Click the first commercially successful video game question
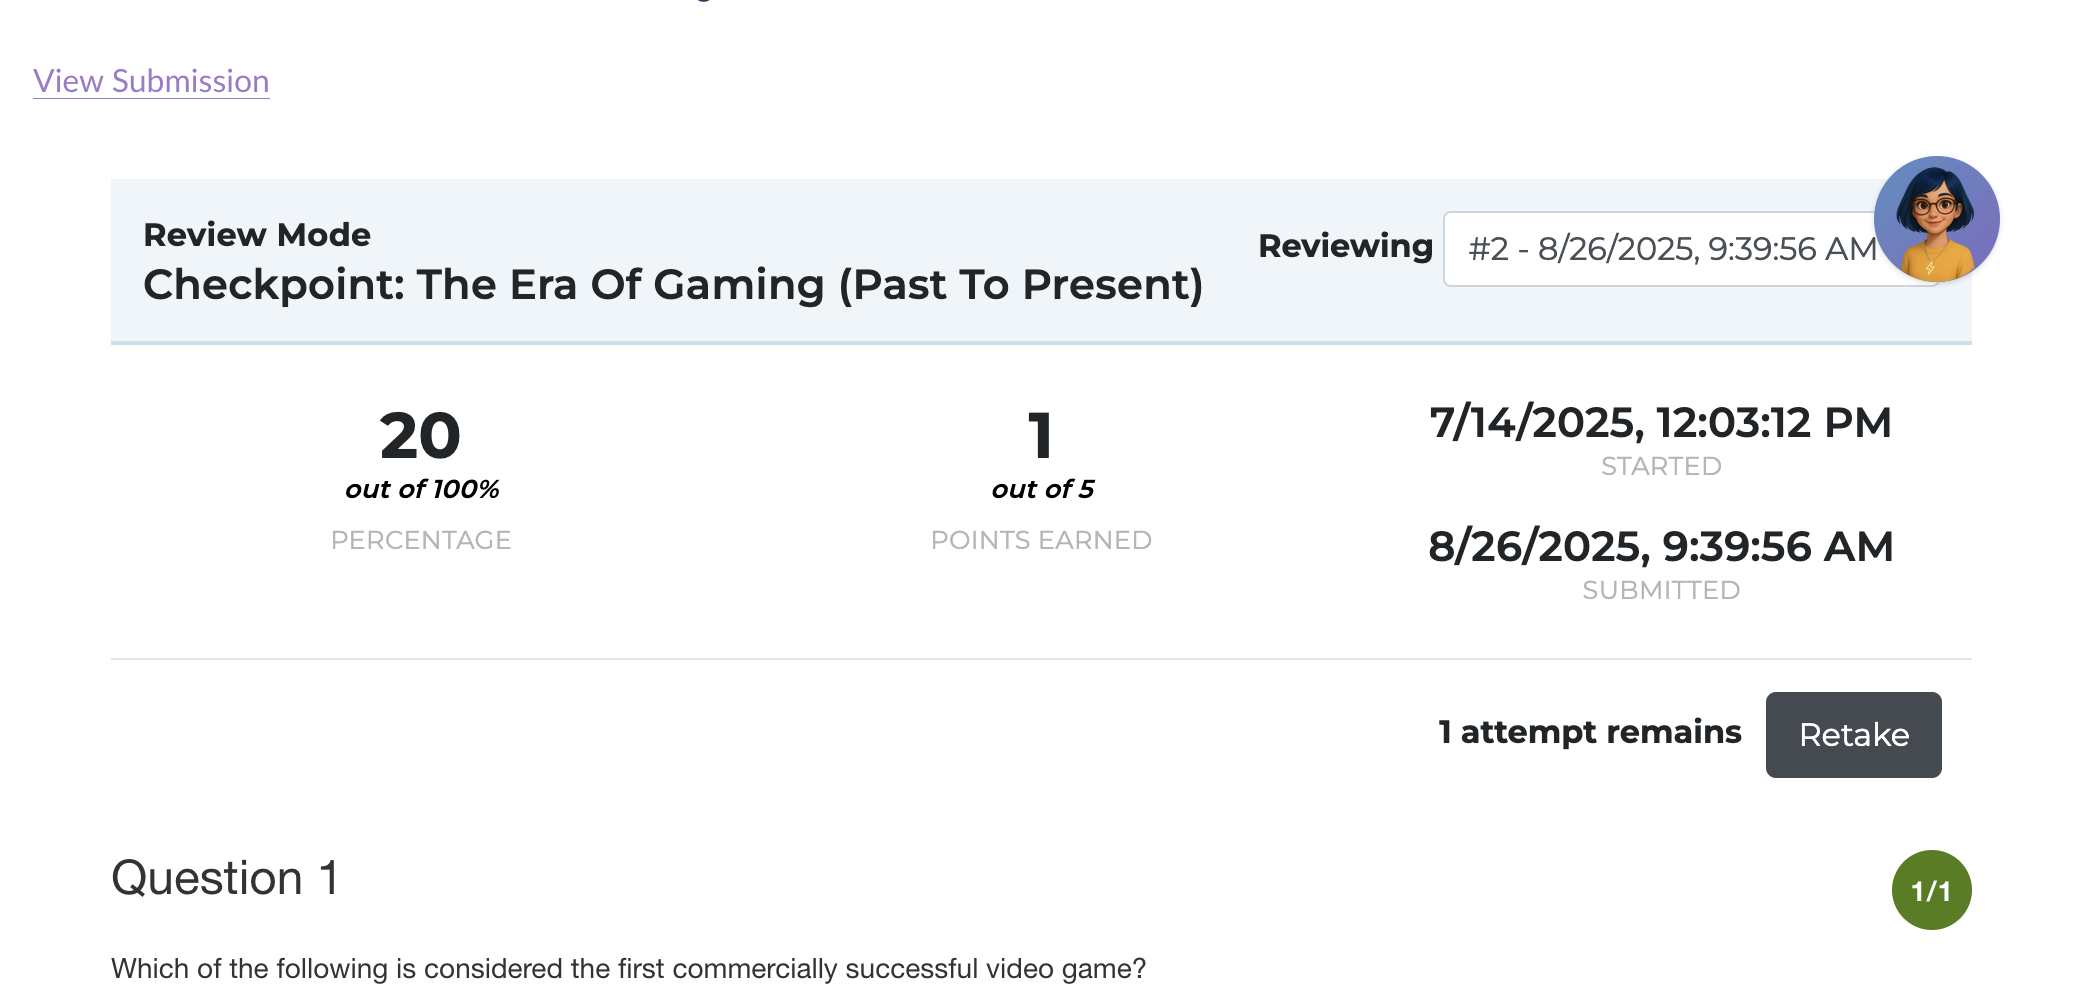Viewport: 2090px width, 1006px height. point(628,968)
